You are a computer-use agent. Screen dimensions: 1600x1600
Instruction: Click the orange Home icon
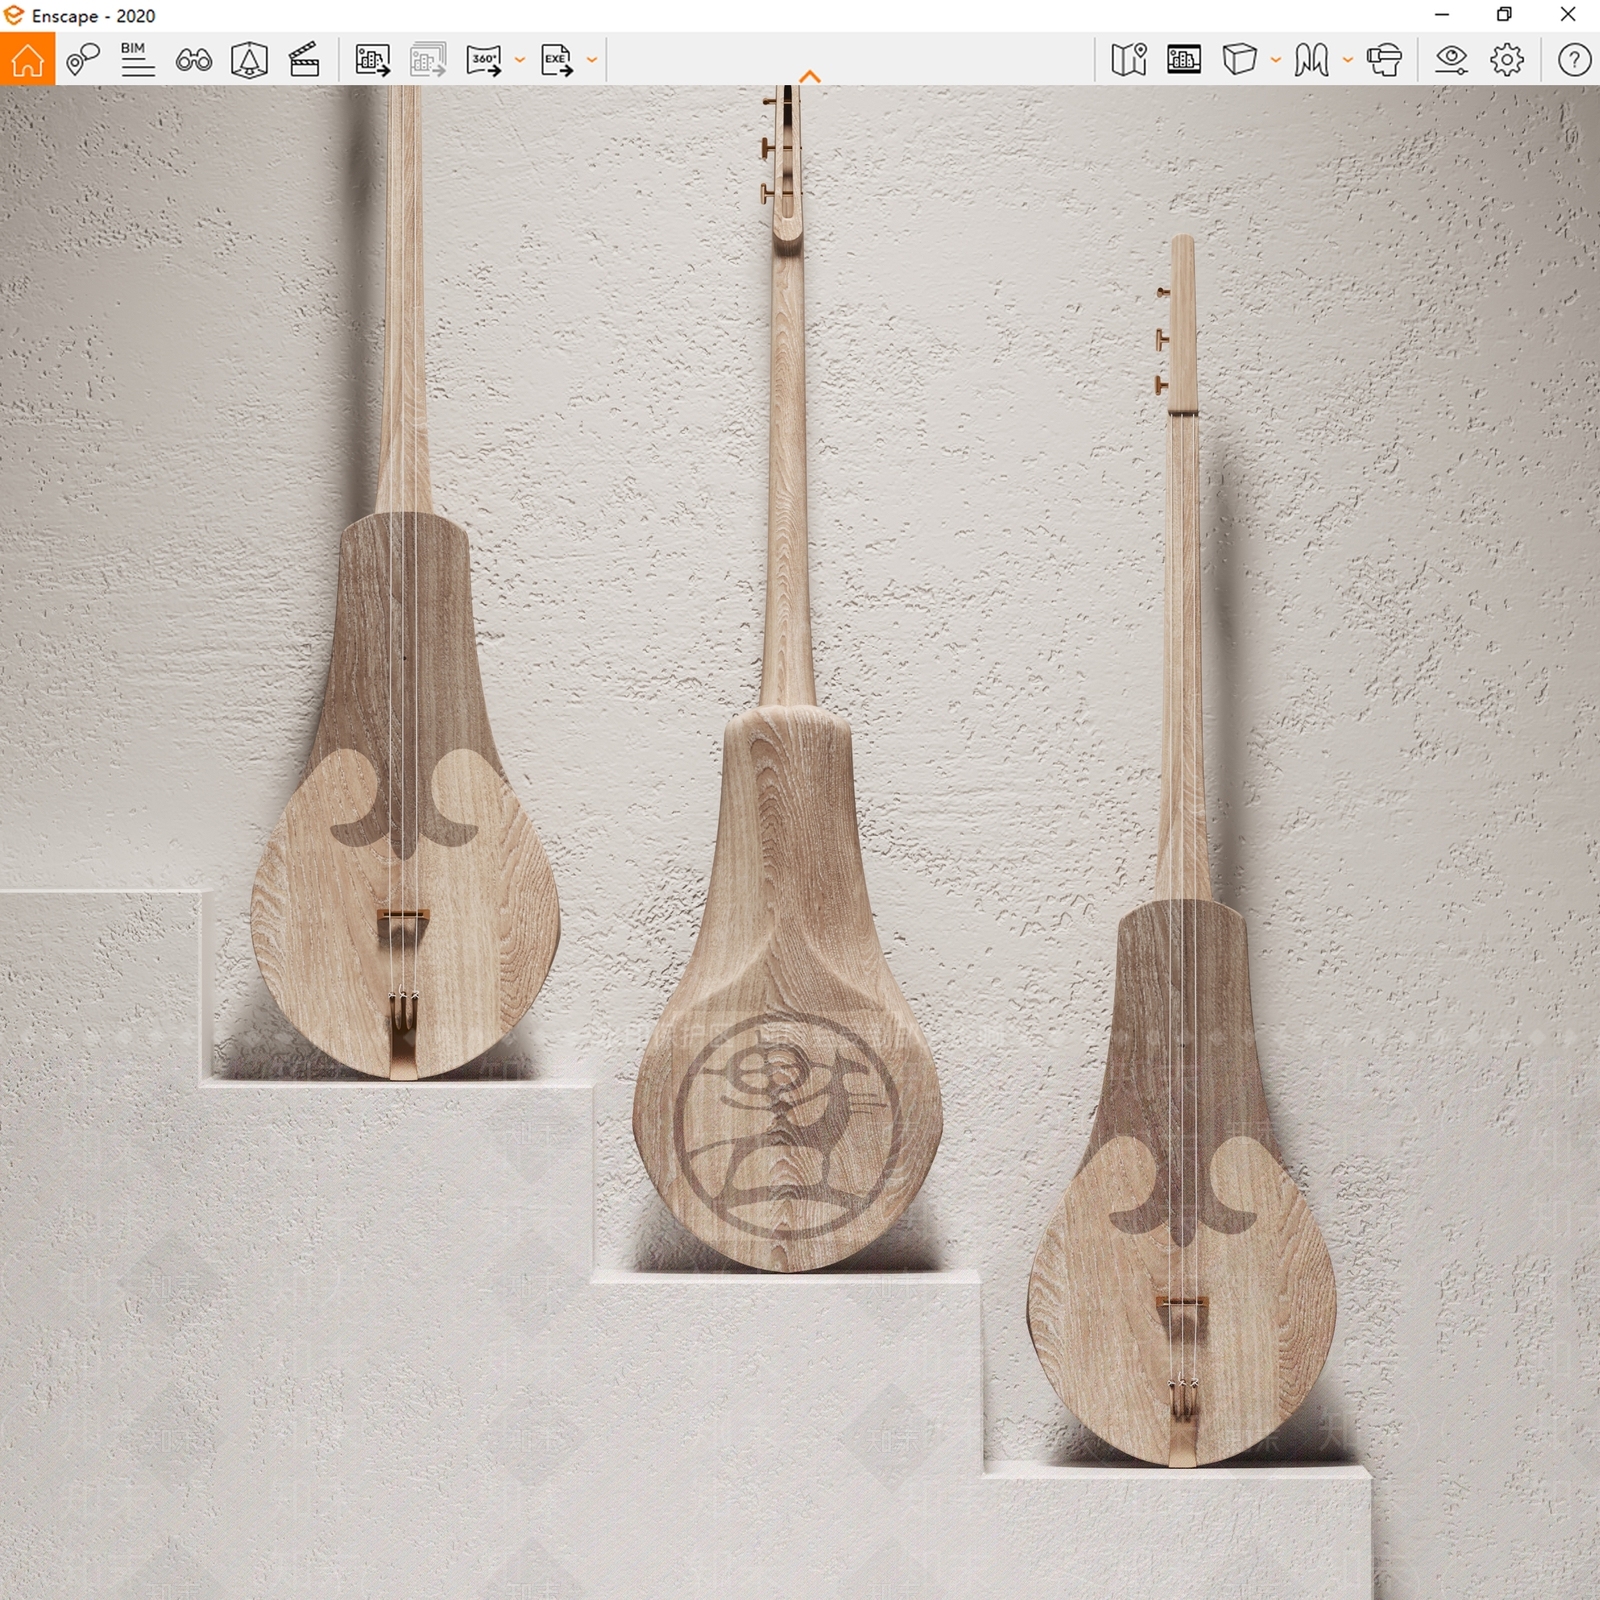[27, 59]
